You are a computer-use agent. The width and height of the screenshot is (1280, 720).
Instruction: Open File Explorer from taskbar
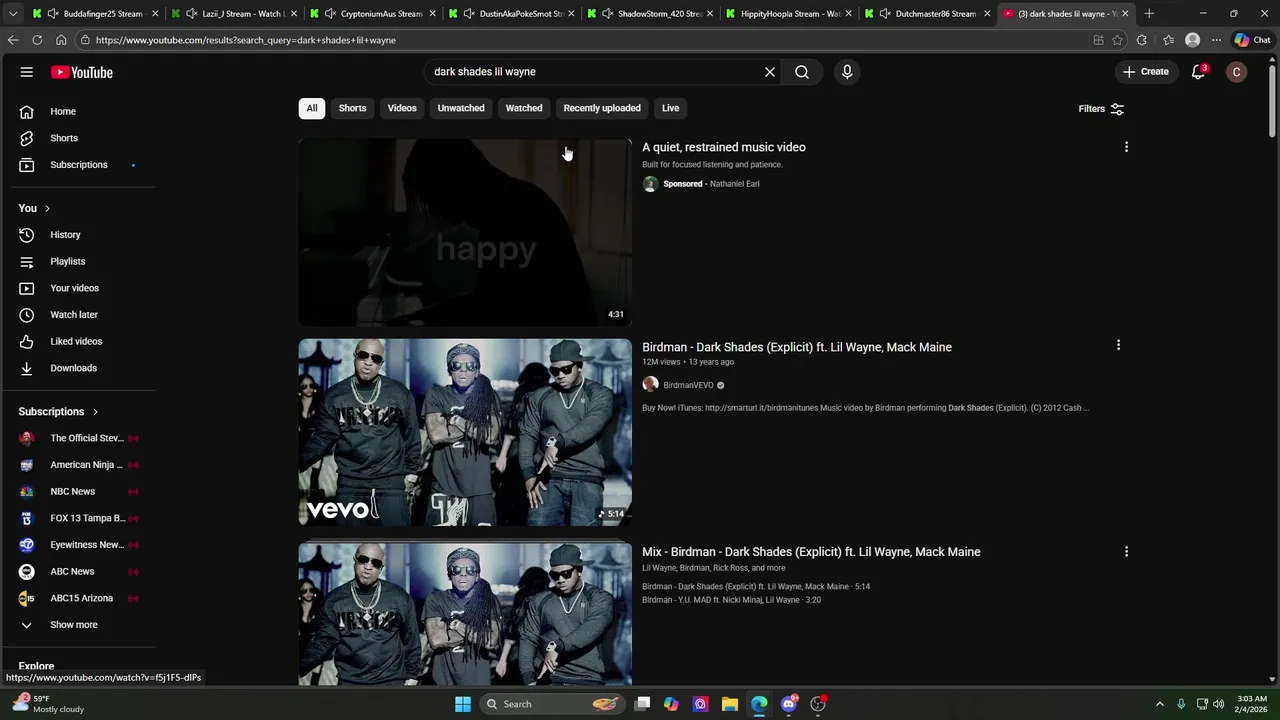(x=730, y=704)
